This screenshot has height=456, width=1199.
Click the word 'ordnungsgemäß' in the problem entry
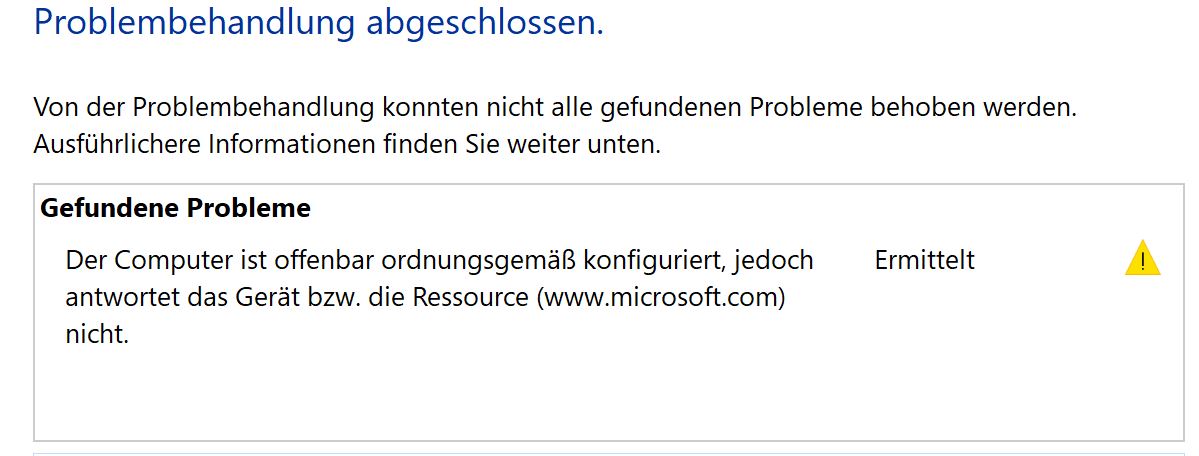pos(479,261)
